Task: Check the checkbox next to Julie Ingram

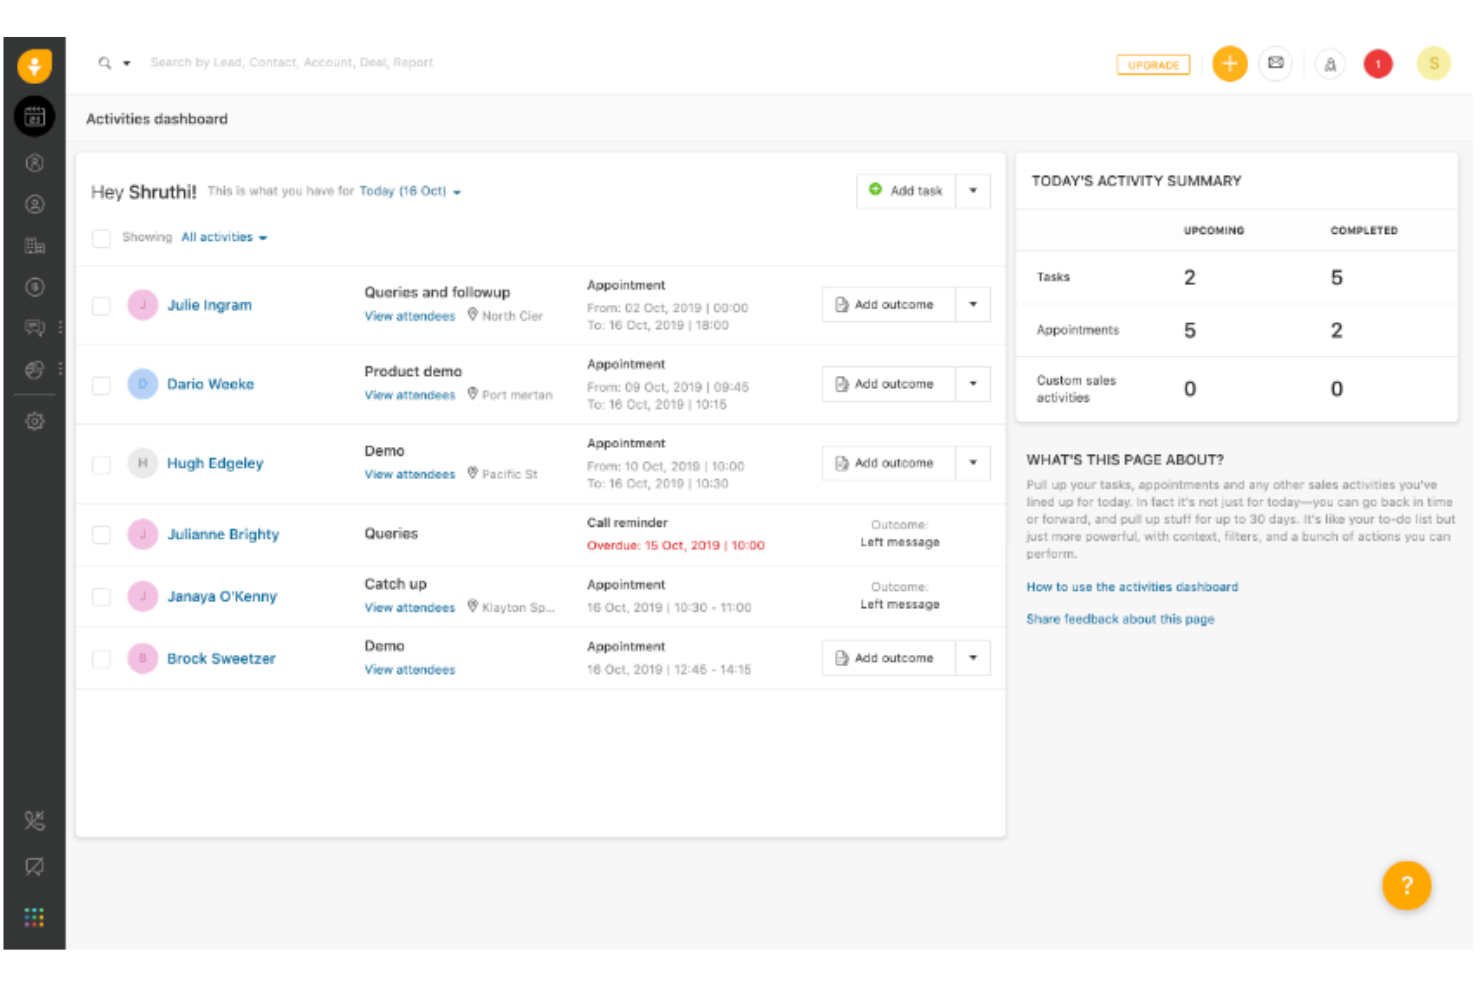Action: point(101,306)
